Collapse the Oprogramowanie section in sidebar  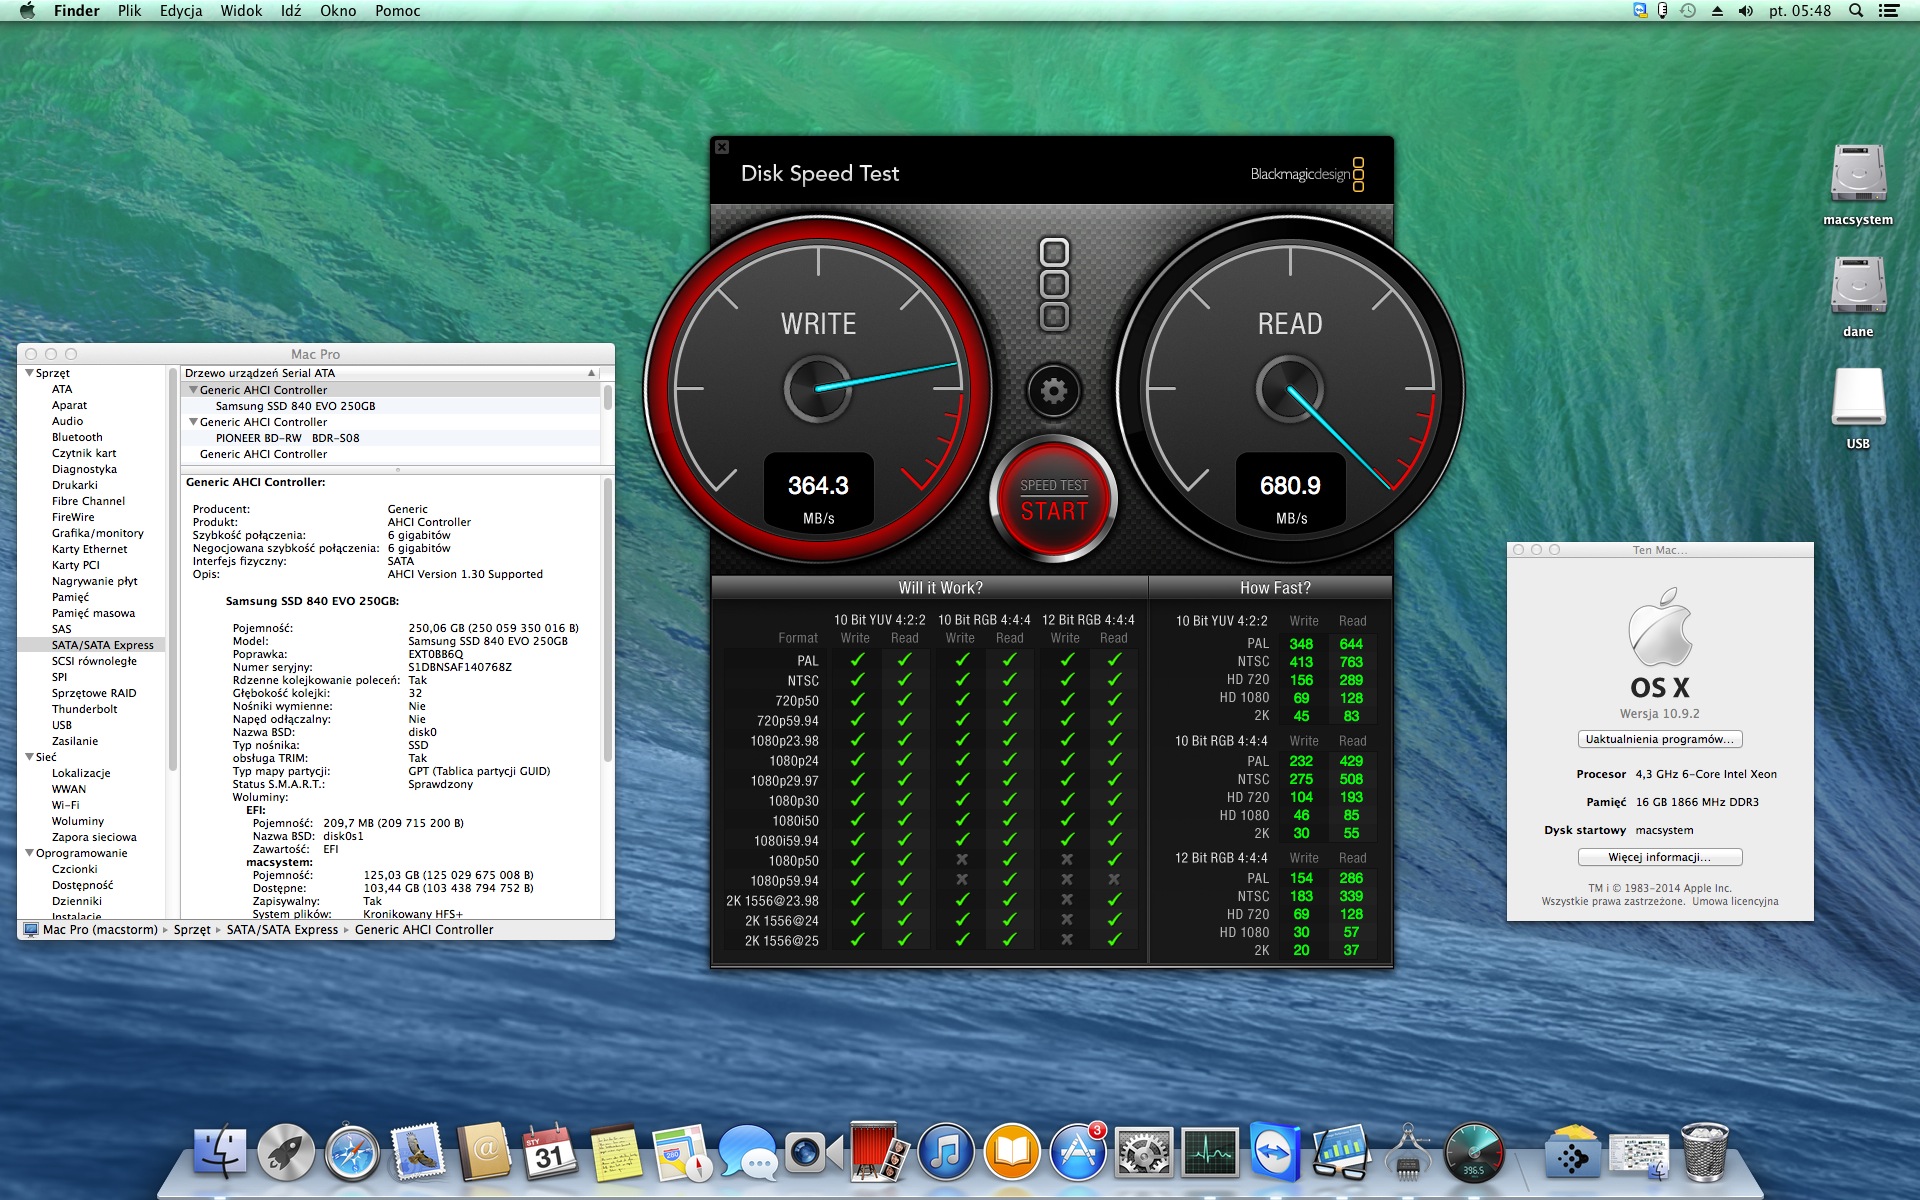29,853
